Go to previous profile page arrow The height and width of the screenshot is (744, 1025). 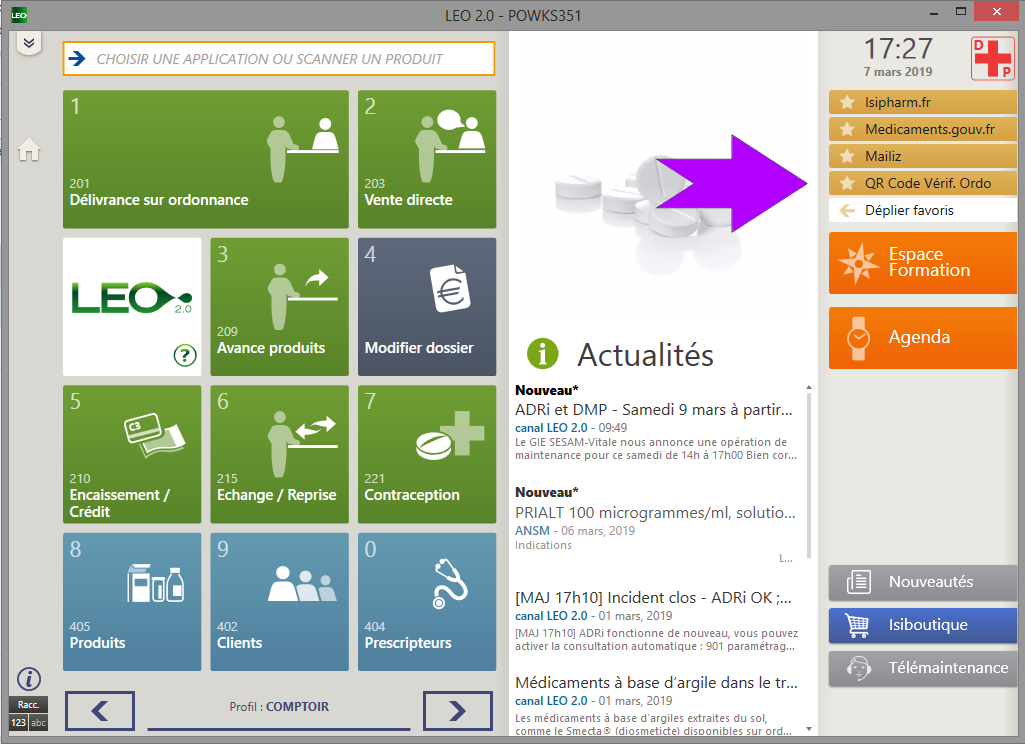pyautogui.click(x=99, y=711)
